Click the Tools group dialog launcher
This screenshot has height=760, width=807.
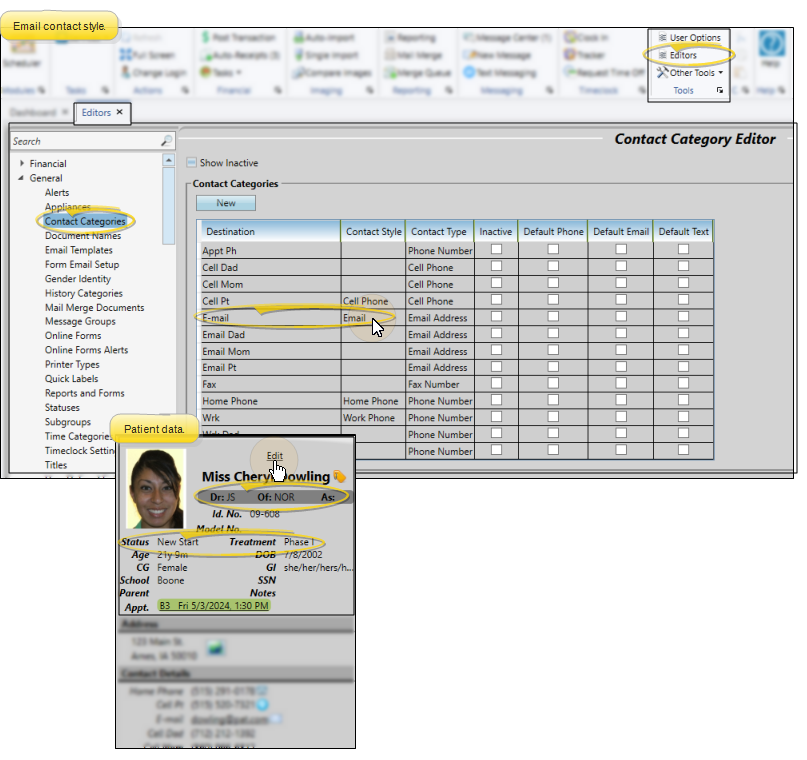[x=720, y=91]
